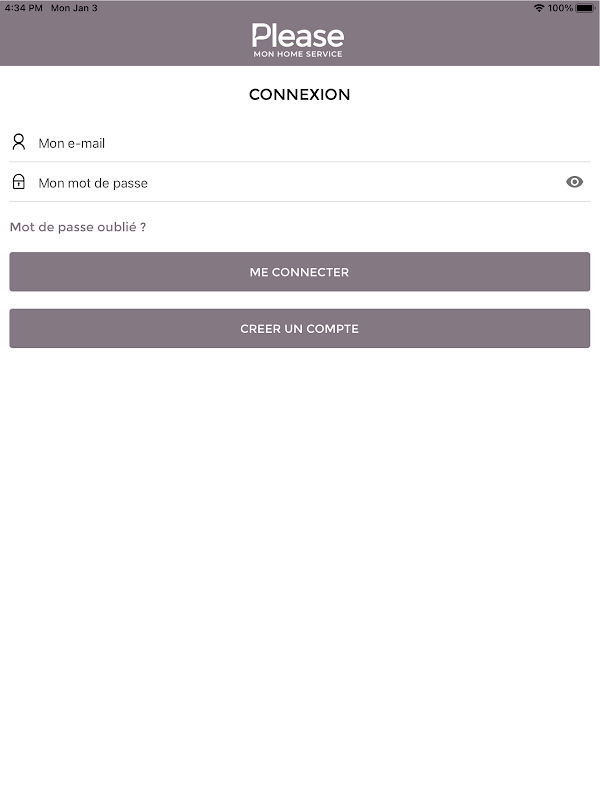Image resolution: width=600 pixels, height=800 pixels.
Task: Tap the "Mon Jan 3" date in status bar
Action: coord(74,8)
